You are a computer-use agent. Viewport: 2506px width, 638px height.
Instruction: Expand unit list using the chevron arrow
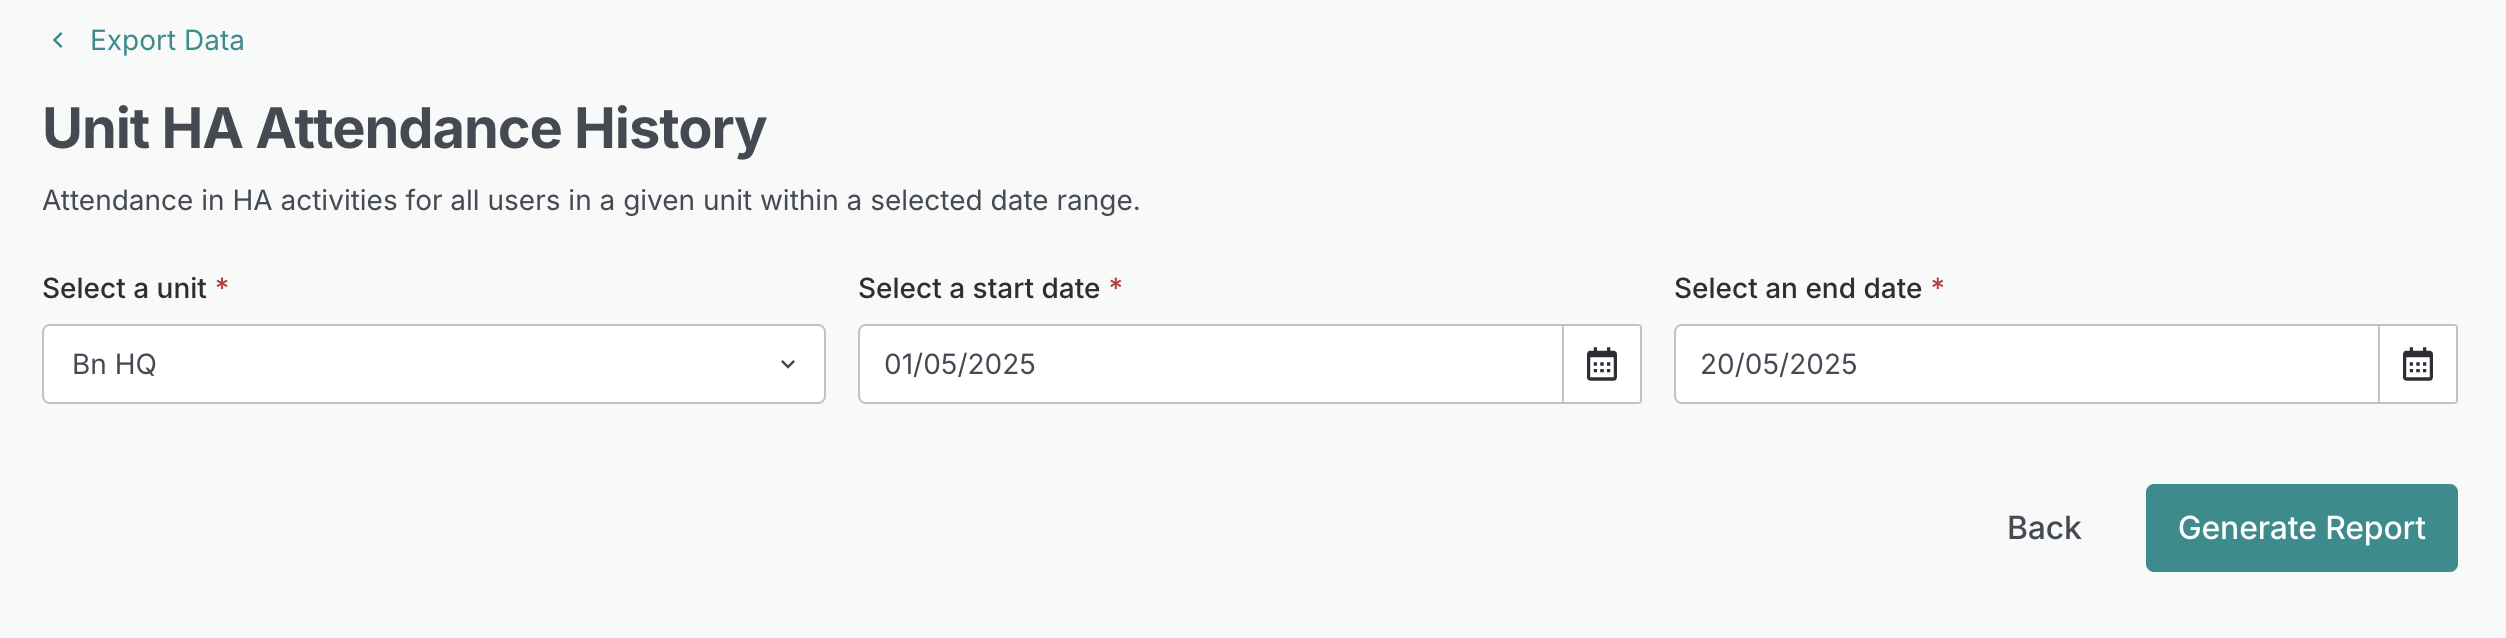(788, 364)
